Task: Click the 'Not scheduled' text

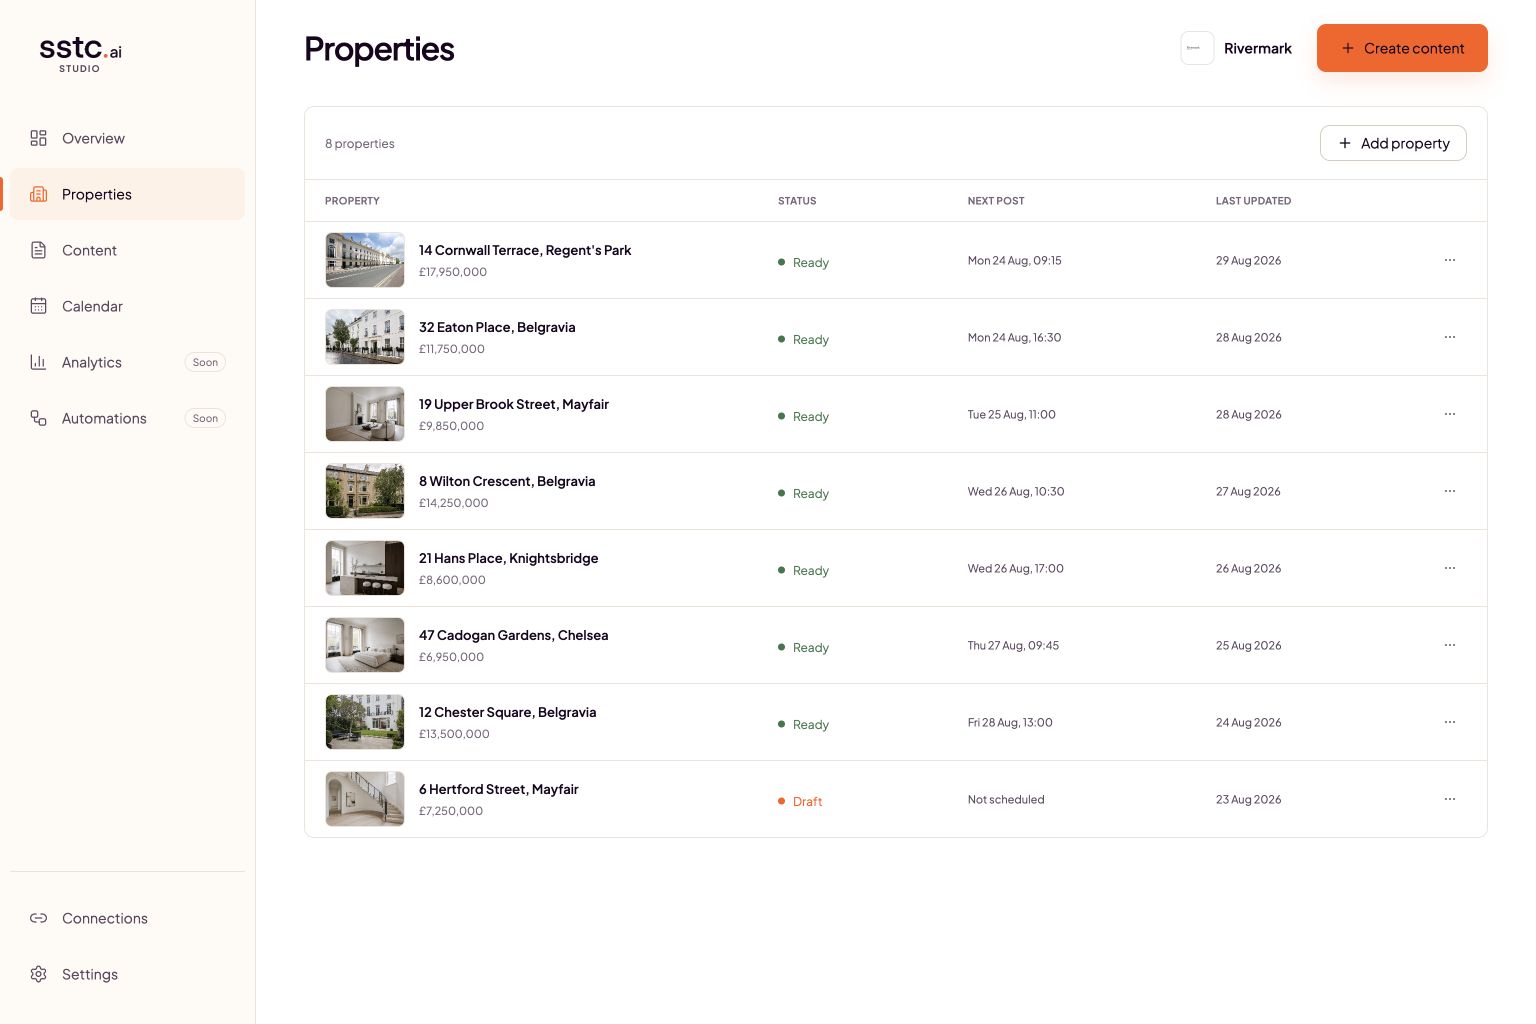Action: [x=1006, y=799]
